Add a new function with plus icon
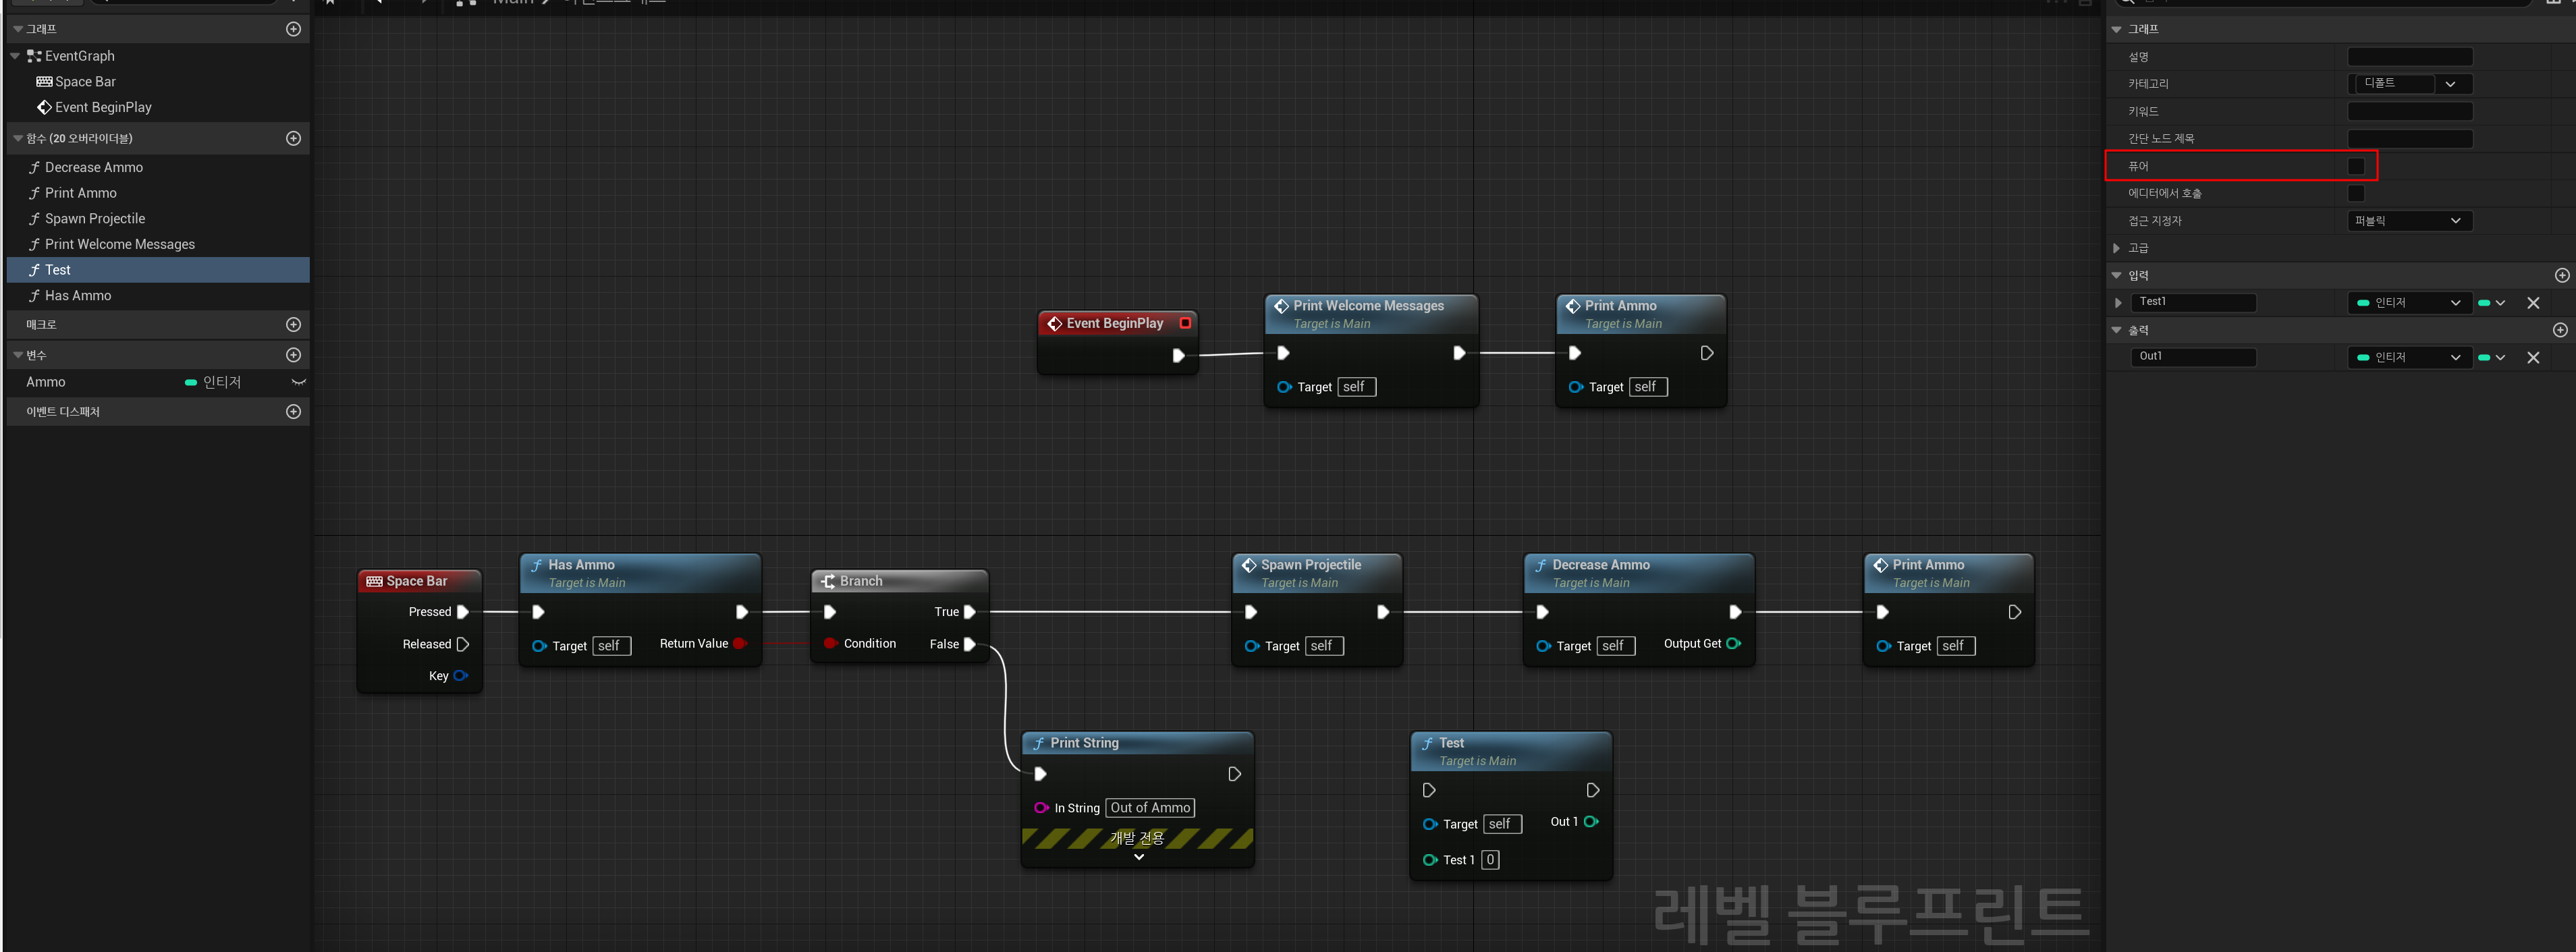The image size is (2576, 952). (x=293, y=138)
